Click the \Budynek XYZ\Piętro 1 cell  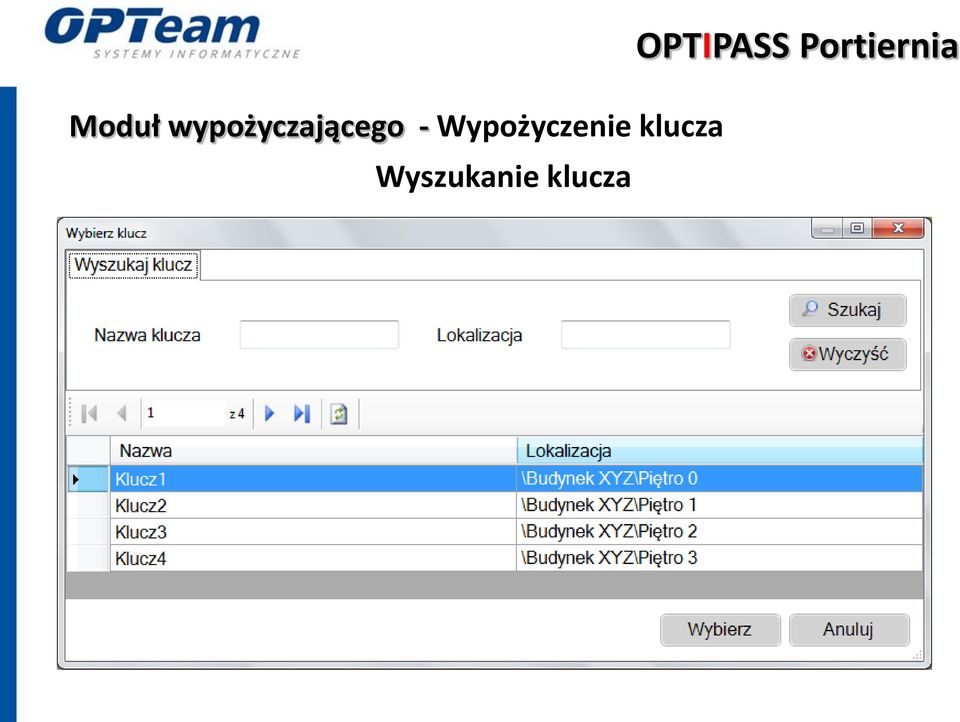720,505
